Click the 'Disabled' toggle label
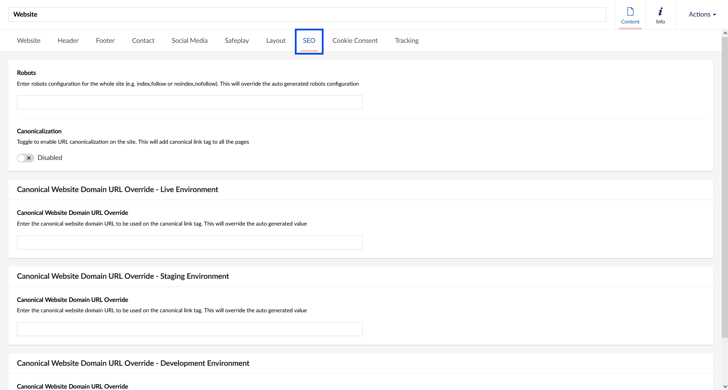 point(50,158)
